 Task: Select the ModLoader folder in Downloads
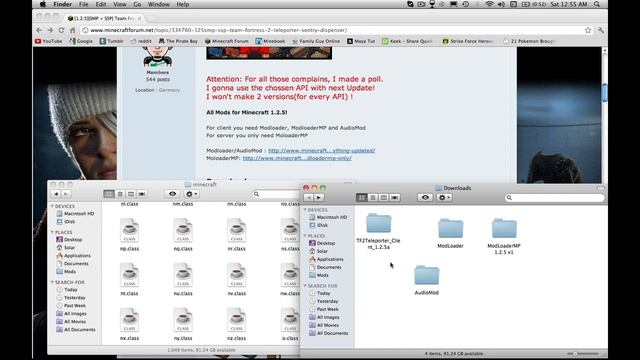point(450,233)
